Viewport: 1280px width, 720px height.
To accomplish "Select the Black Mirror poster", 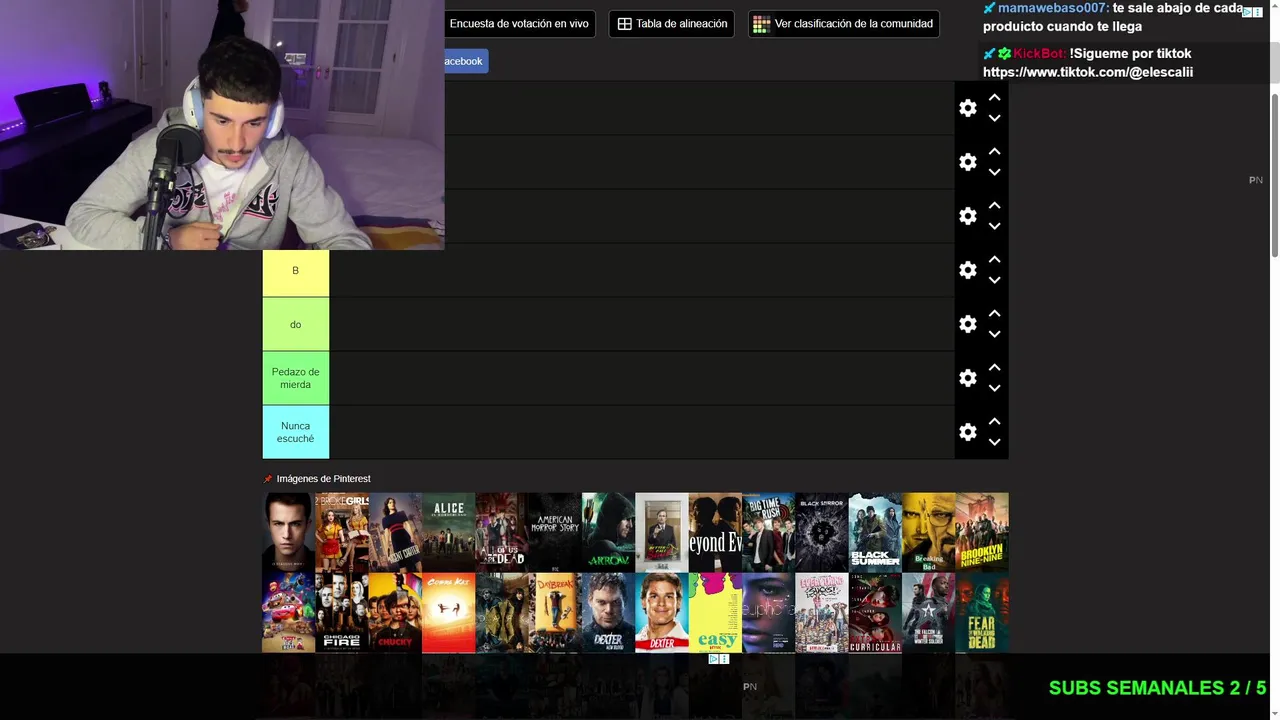I will [x=822, y=532].
